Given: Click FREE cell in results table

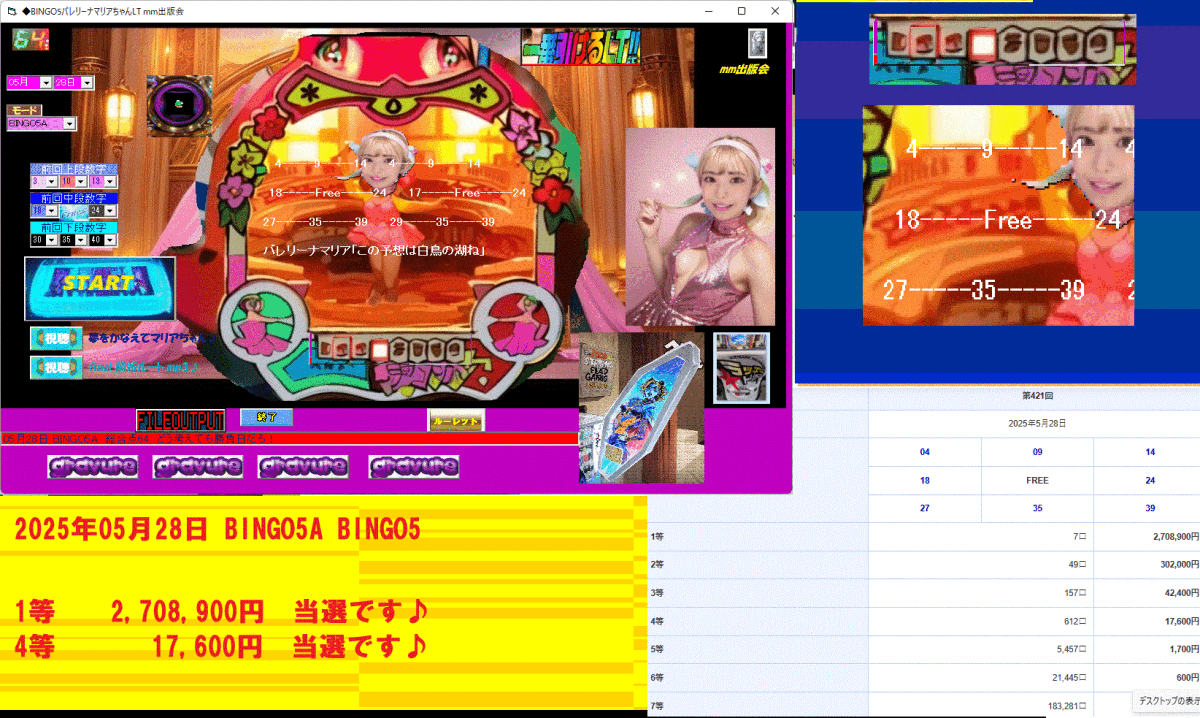Looking at the screenshot, I should pyautogui.click(x=1037, y=480).
